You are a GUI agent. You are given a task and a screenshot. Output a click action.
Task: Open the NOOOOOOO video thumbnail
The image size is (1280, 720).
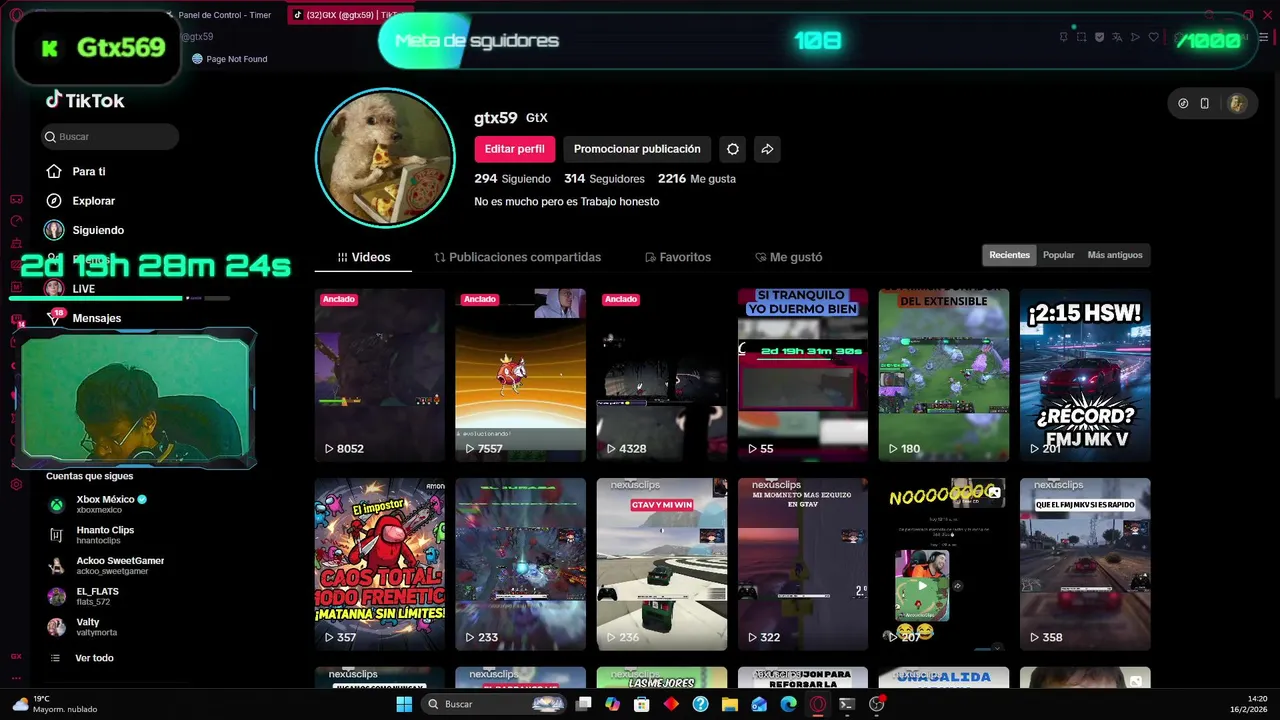click(x=944, y=564)
